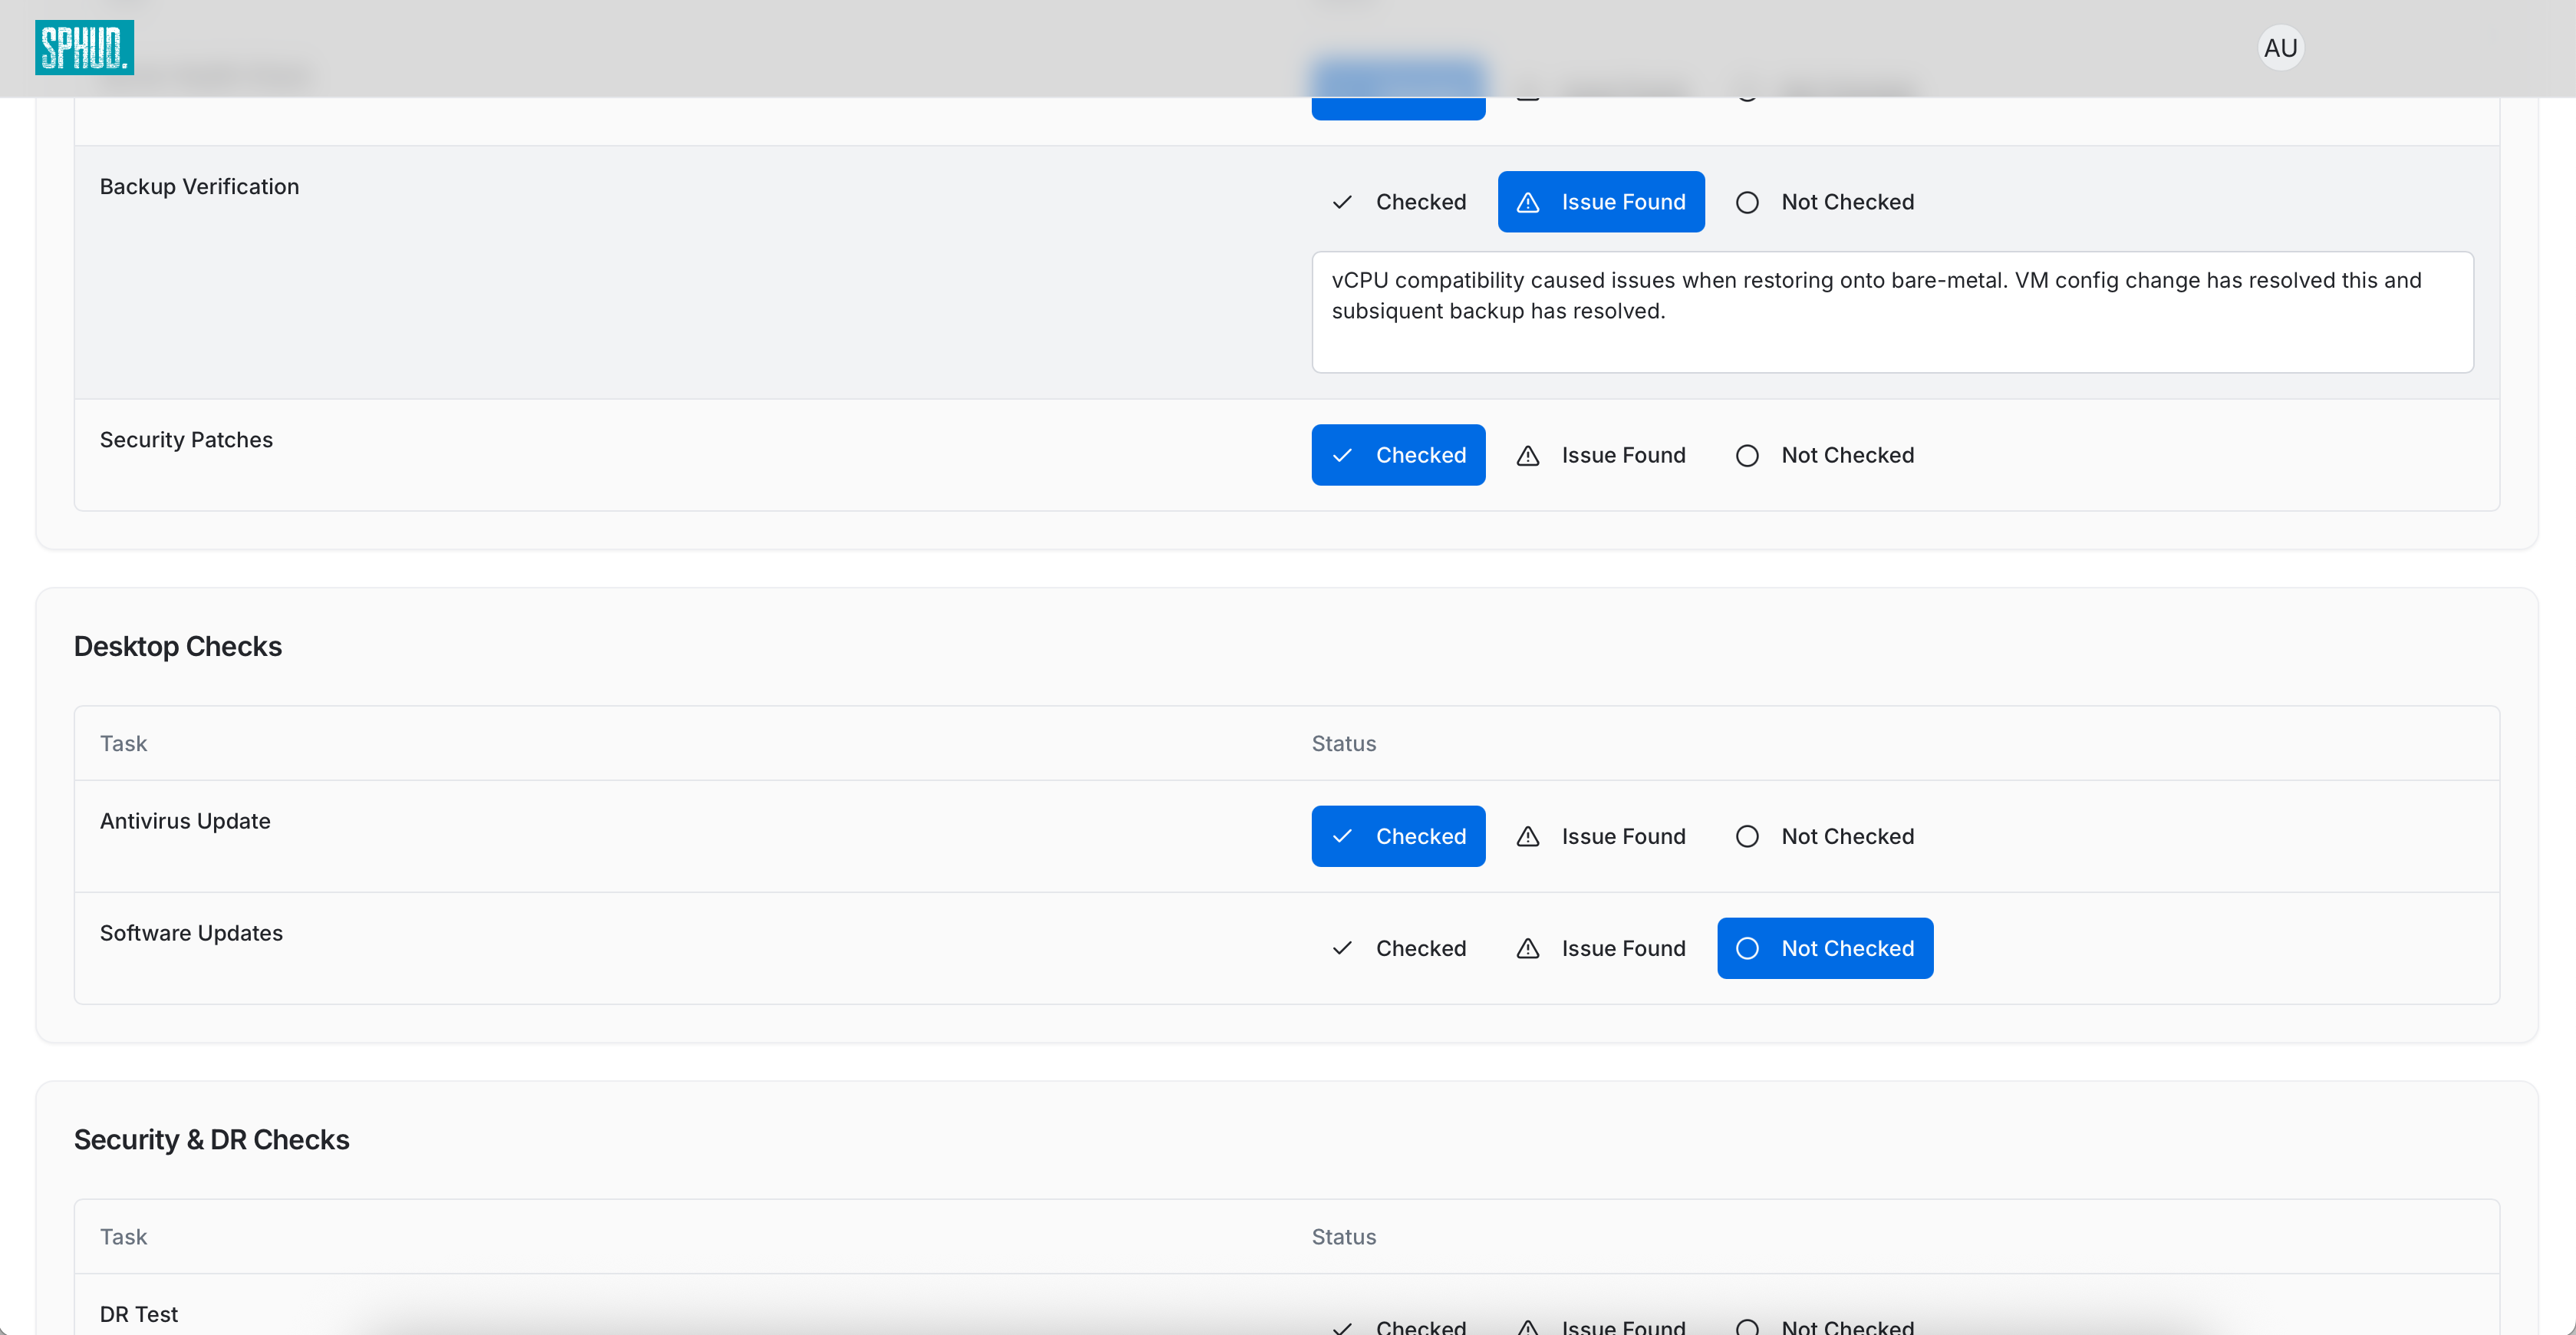Open the AU user avatar menu

coord(2279,48)
